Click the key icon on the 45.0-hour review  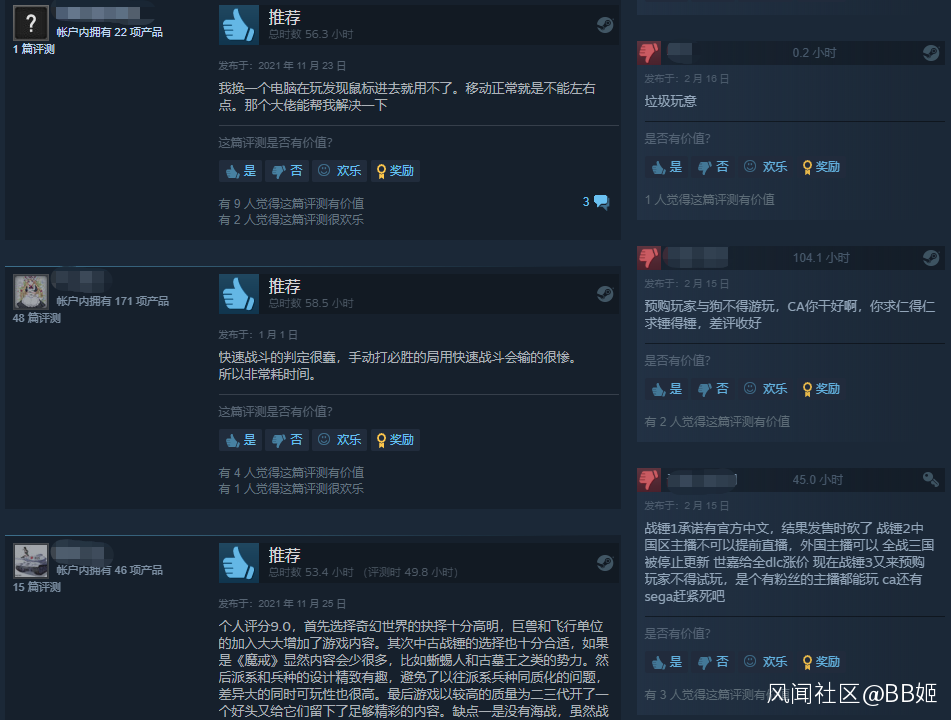click(931, 480)
